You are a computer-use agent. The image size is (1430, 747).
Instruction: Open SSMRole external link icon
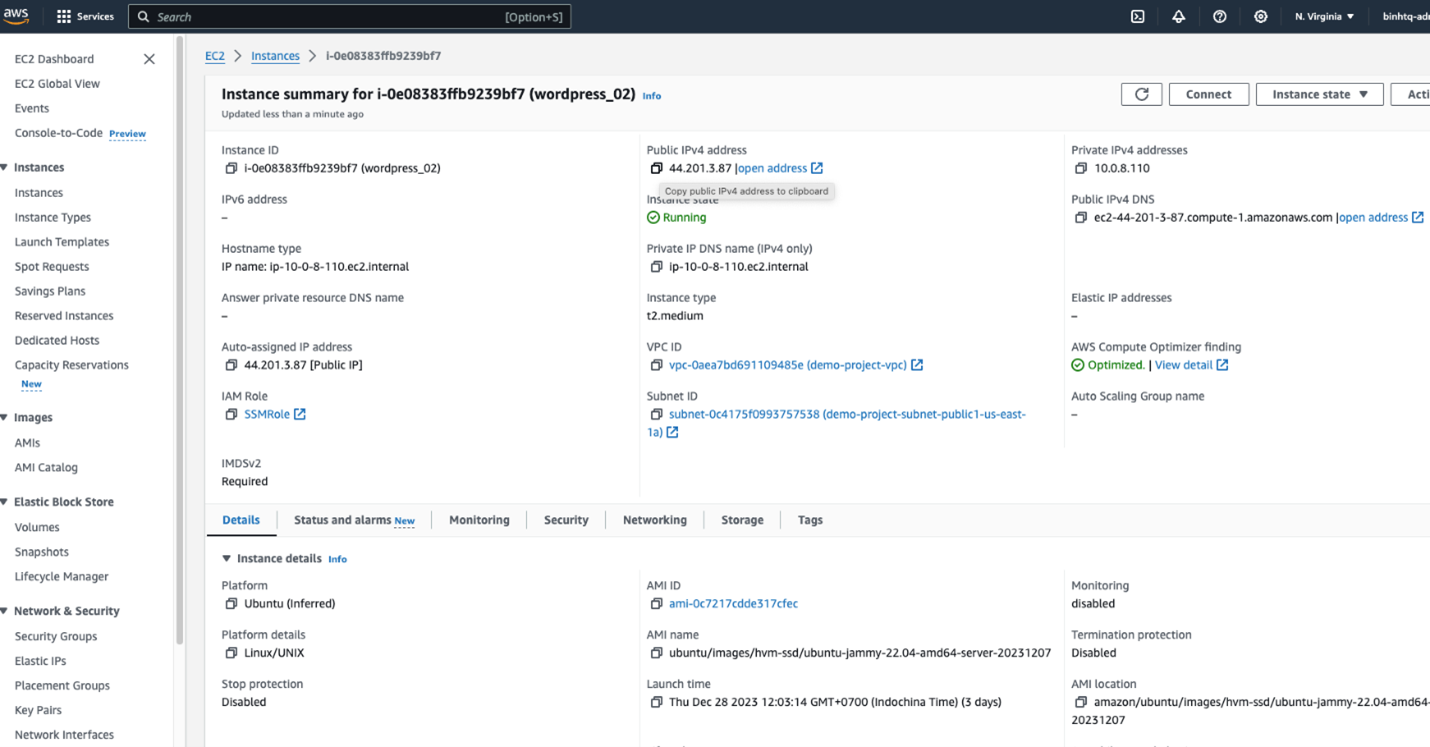coord(299,414)
